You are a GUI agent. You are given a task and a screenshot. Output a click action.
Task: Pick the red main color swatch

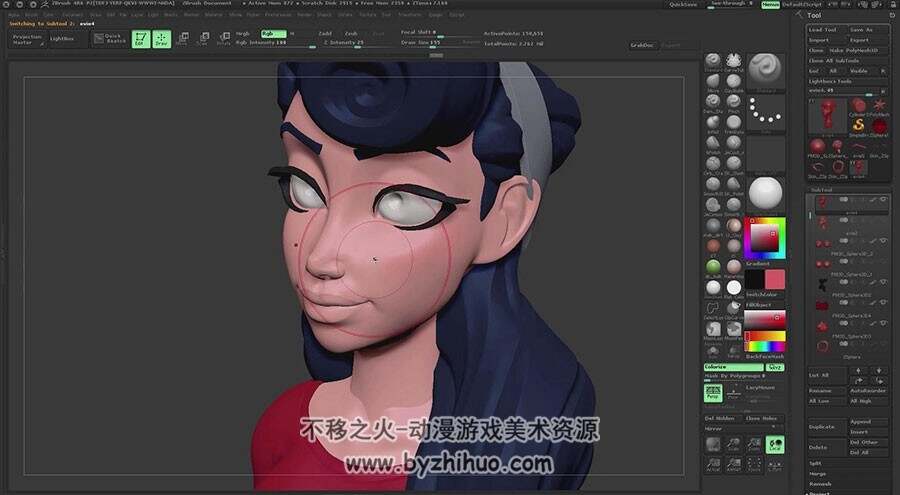pyautogui.click(x=775, y=280)
